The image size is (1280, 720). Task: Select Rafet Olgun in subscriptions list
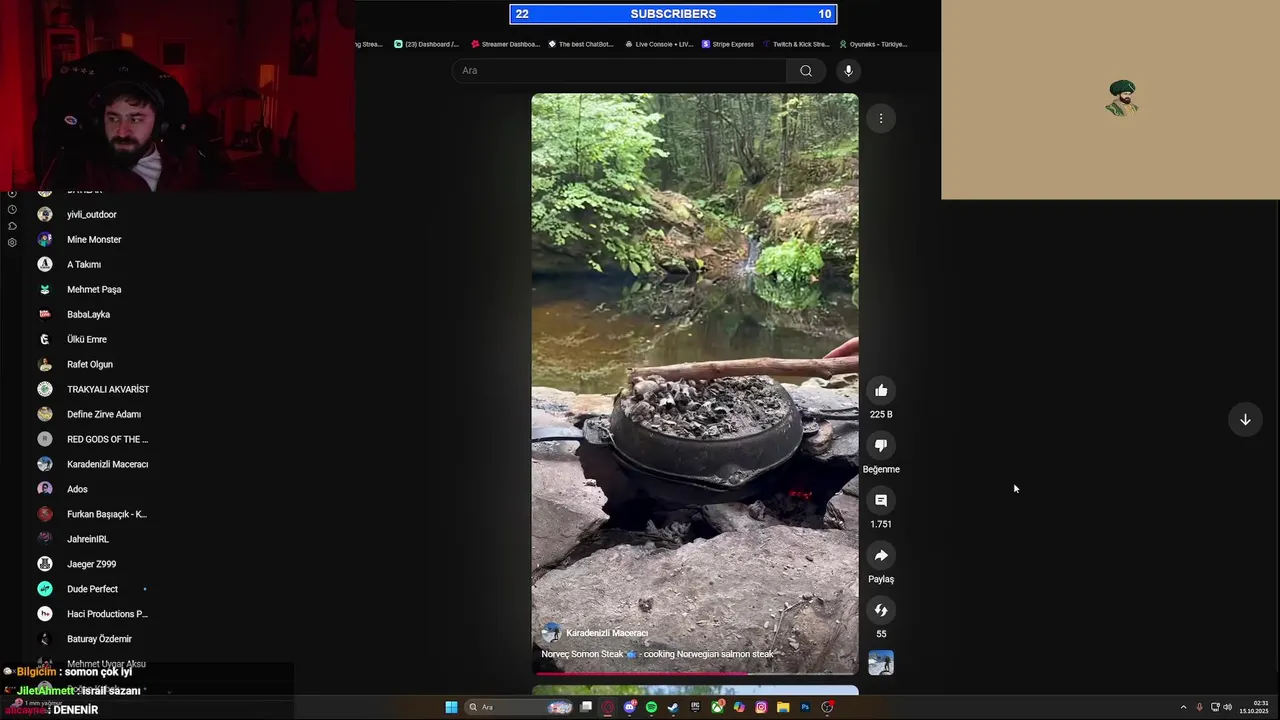90,364
